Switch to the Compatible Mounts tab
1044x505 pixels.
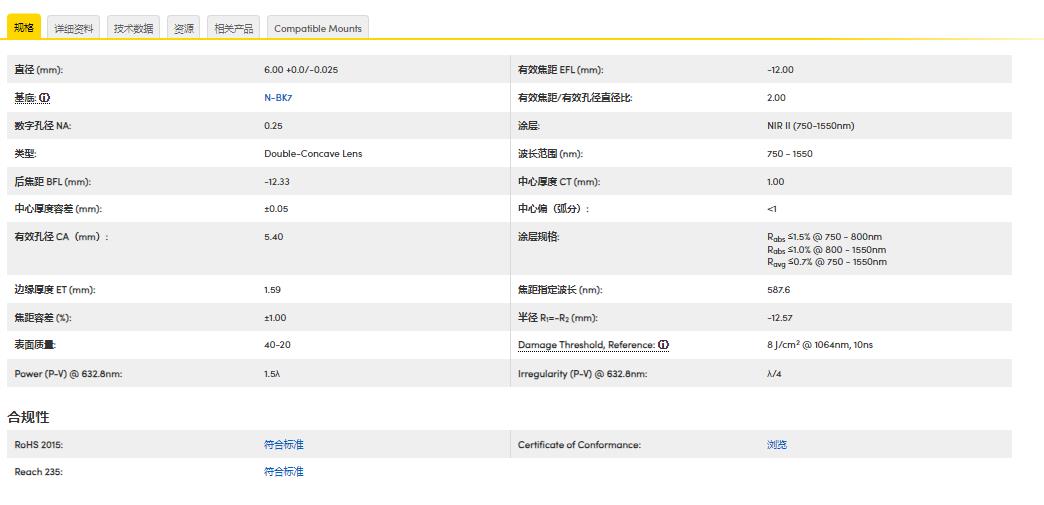click(x=317, y=28)
